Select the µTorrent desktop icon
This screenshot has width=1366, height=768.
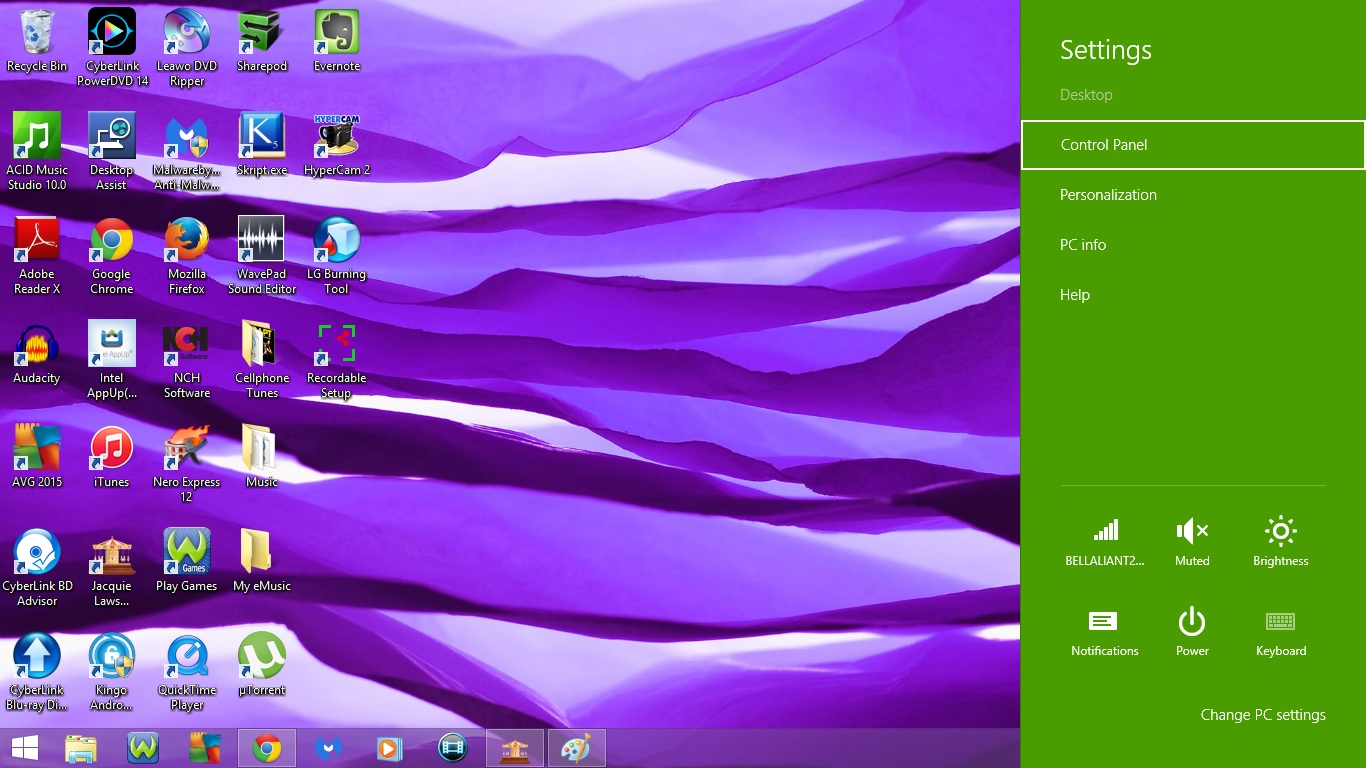pos(262,665)
